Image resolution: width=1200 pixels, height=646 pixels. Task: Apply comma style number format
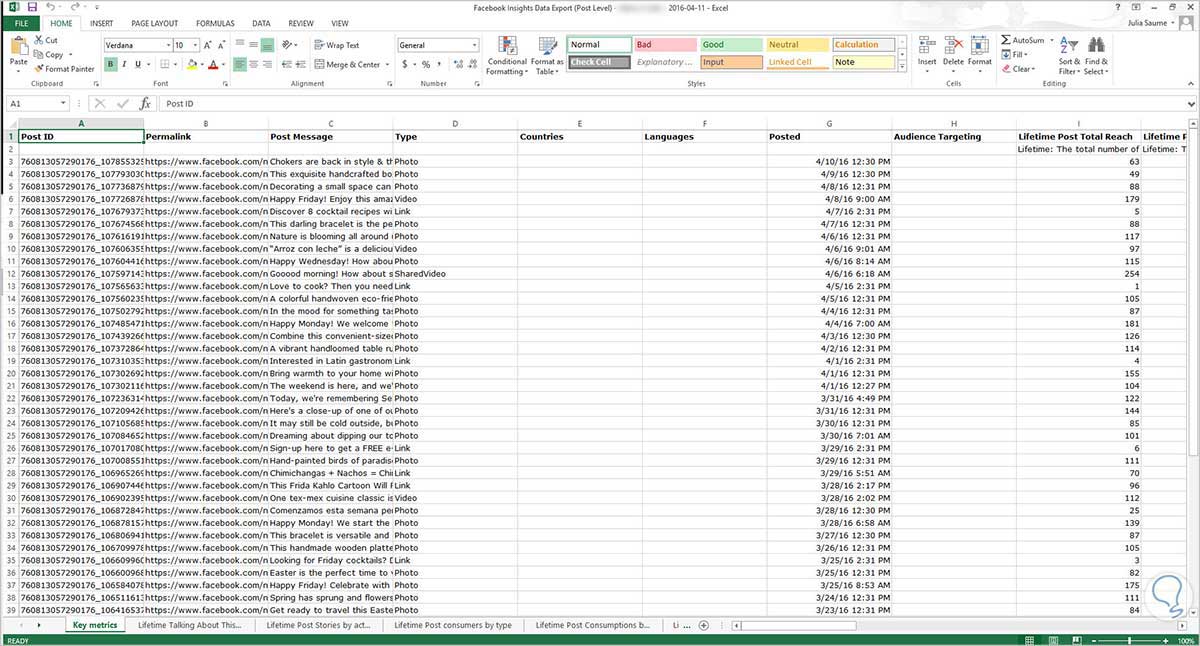[439, 64]
